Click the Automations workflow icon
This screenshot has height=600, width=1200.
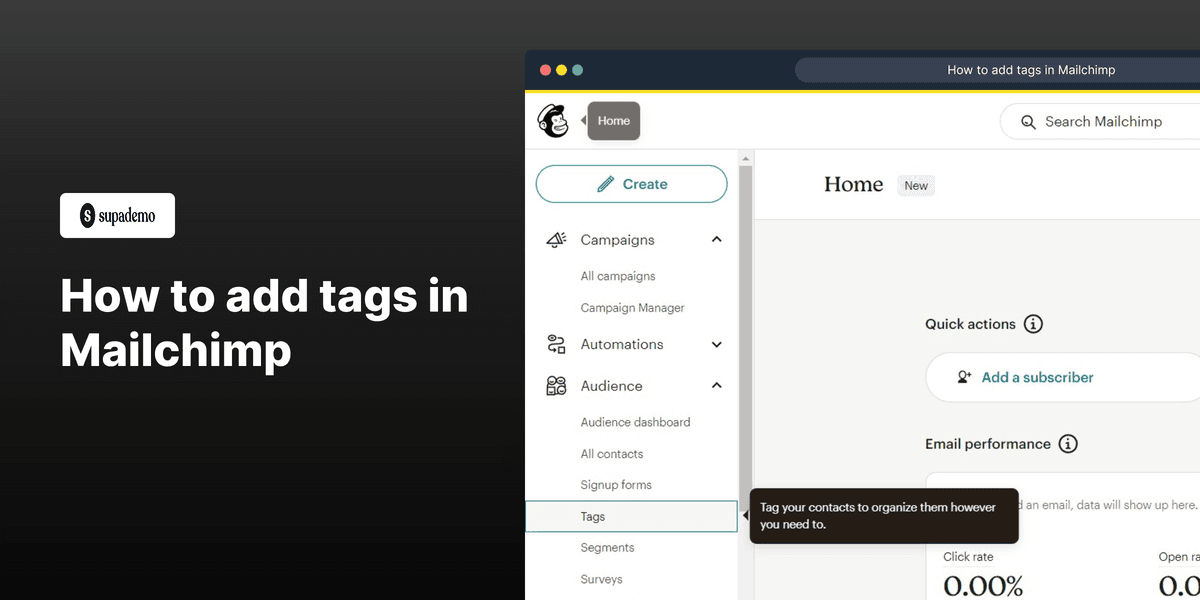(557, 343)
